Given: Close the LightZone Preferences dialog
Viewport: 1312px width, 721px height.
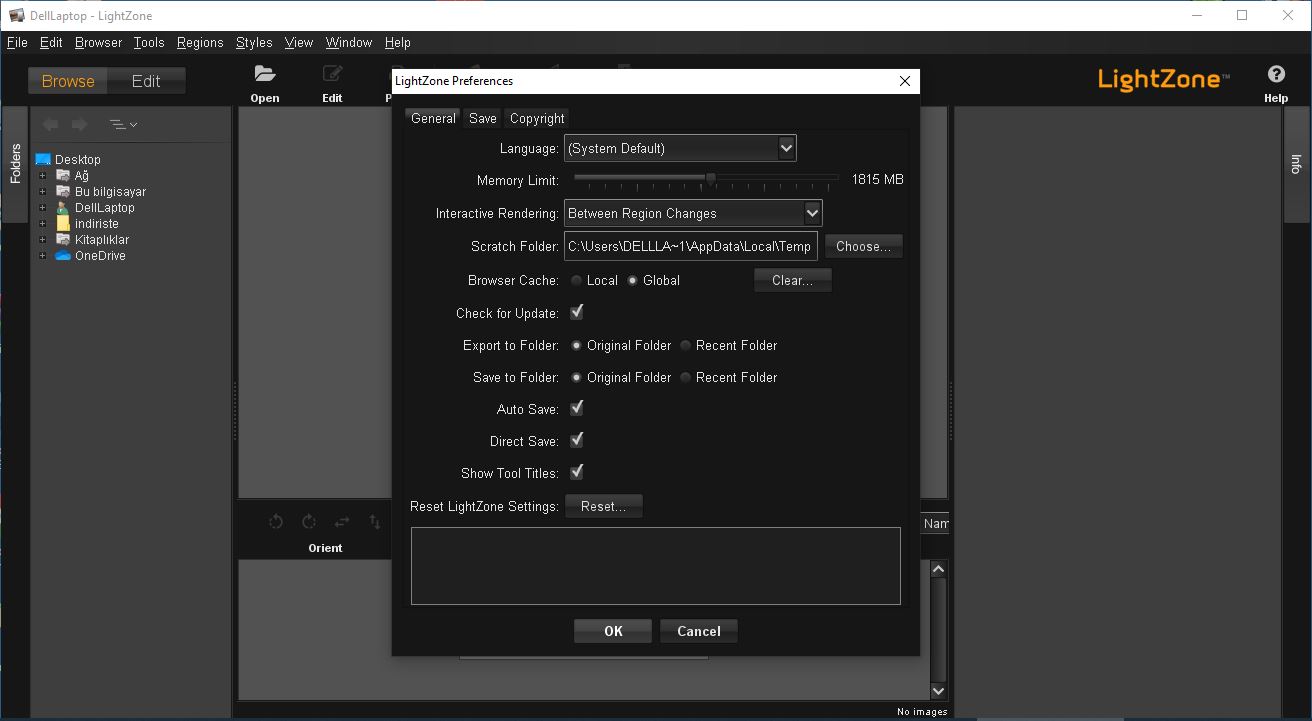Looking at the screenshot, I should pos(905,81).
